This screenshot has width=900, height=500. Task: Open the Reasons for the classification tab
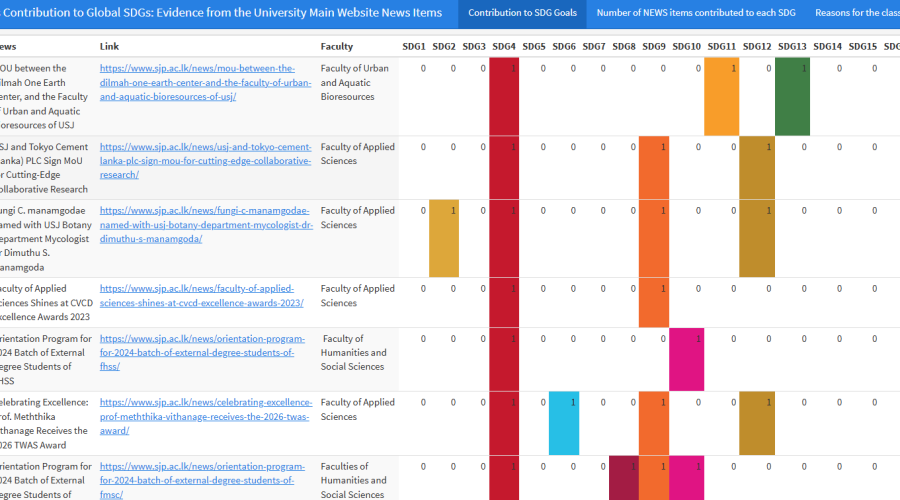(856, 13)
